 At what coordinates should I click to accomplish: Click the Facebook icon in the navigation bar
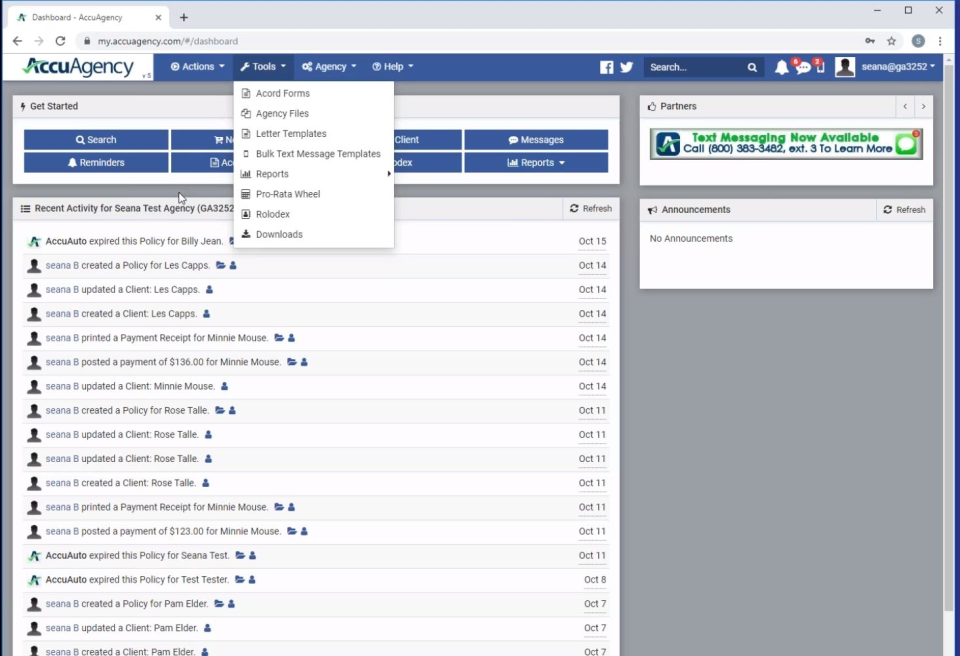(x=607, y=66)
